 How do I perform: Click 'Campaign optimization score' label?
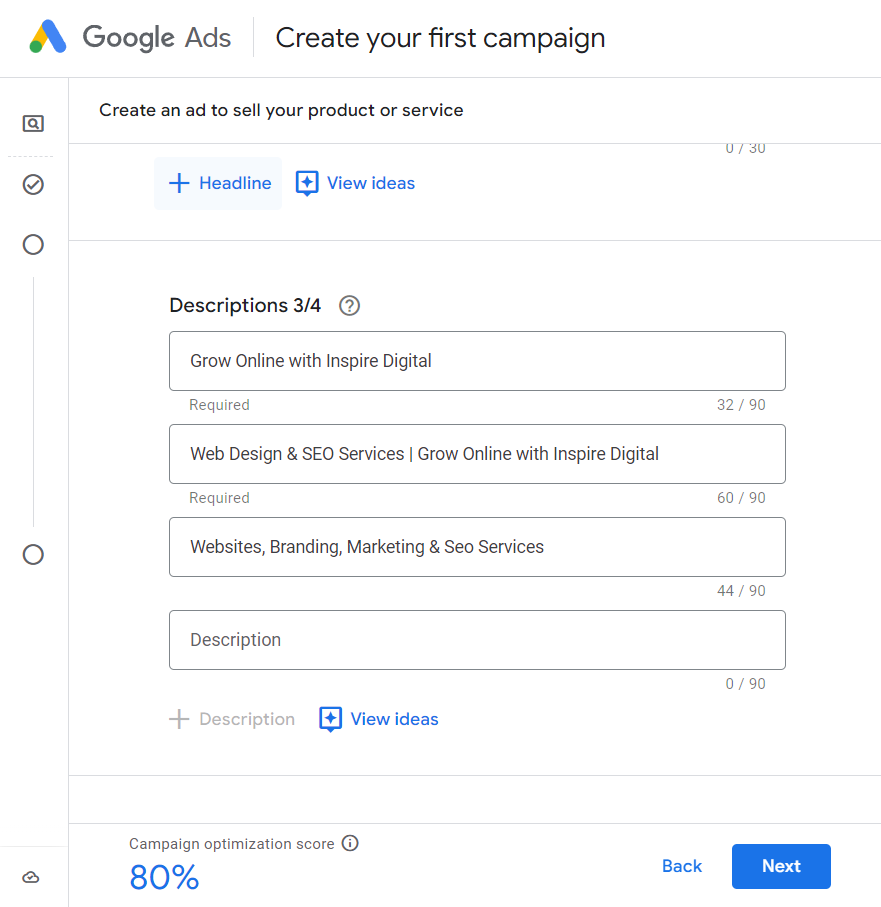click(x=231, y=844)
